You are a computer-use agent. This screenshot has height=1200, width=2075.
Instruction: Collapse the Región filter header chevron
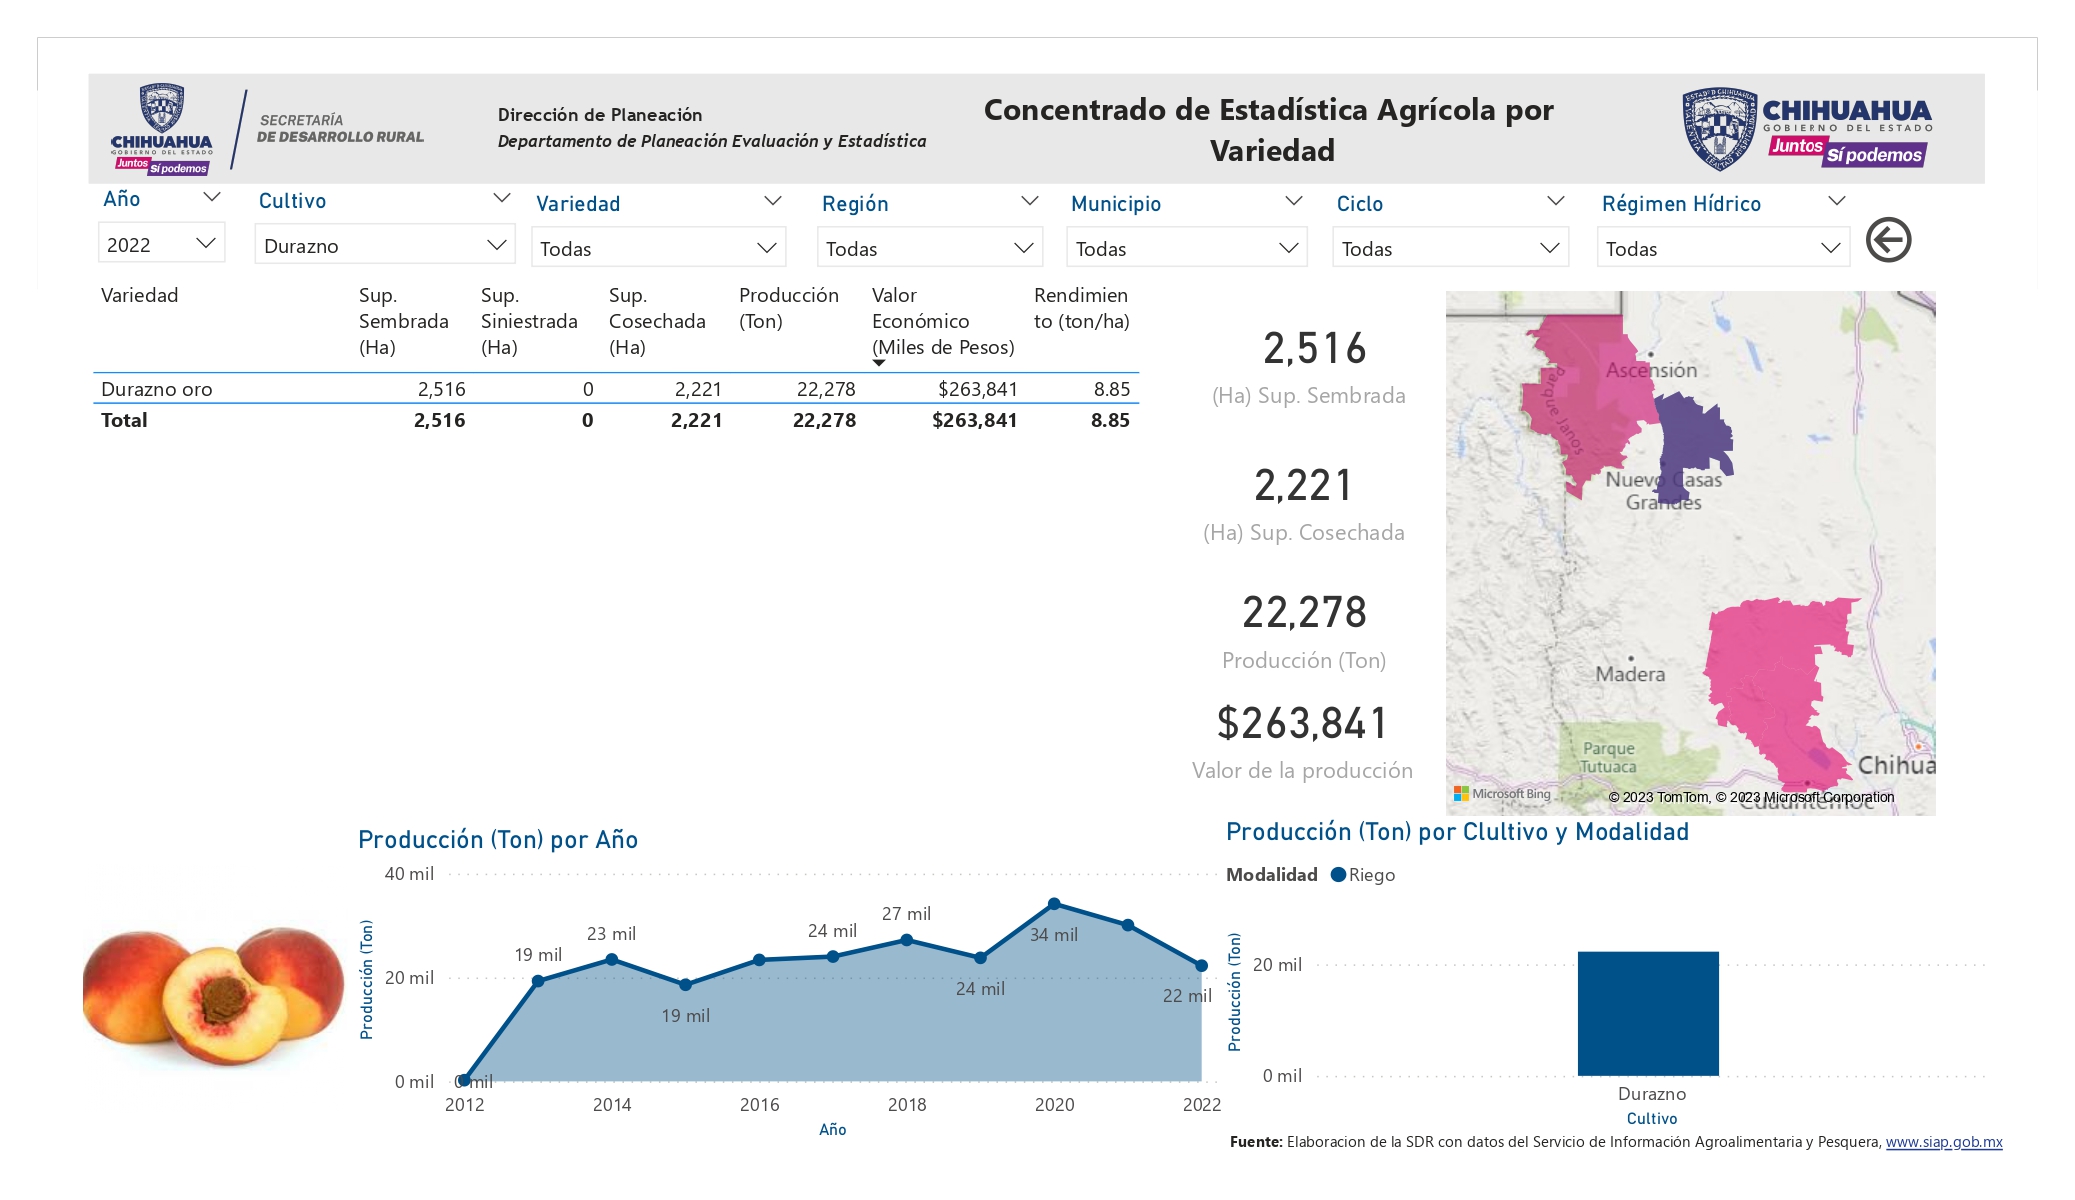(x=1029, y=201)
